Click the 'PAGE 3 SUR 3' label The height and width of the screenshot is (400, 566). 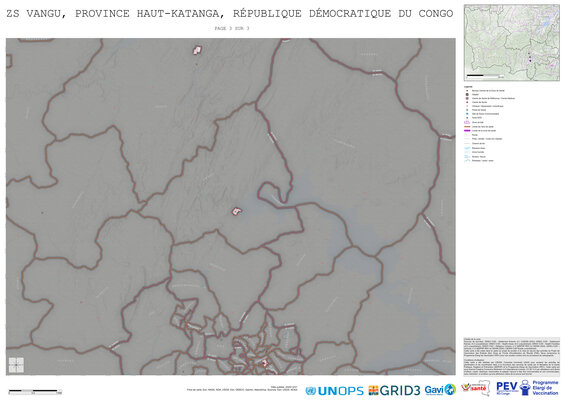click(232, 28)
